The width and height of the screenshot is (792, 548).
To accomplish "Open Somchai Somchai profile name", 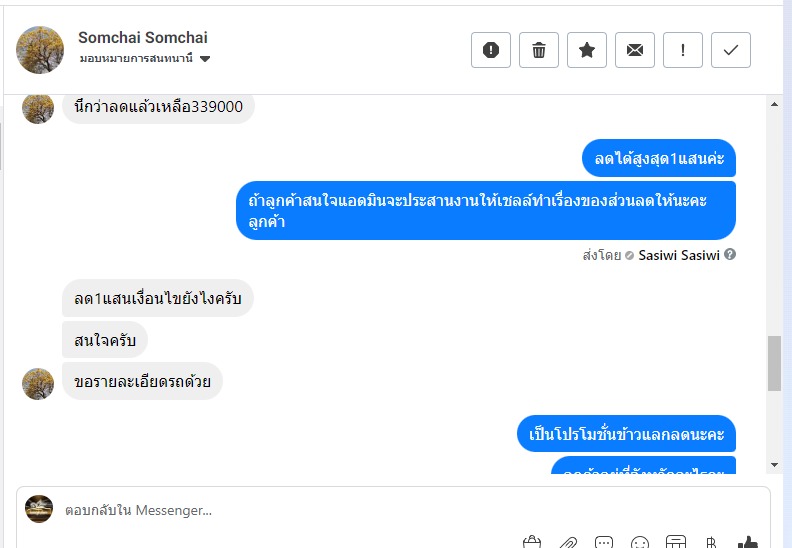I will tap(143, 38).
